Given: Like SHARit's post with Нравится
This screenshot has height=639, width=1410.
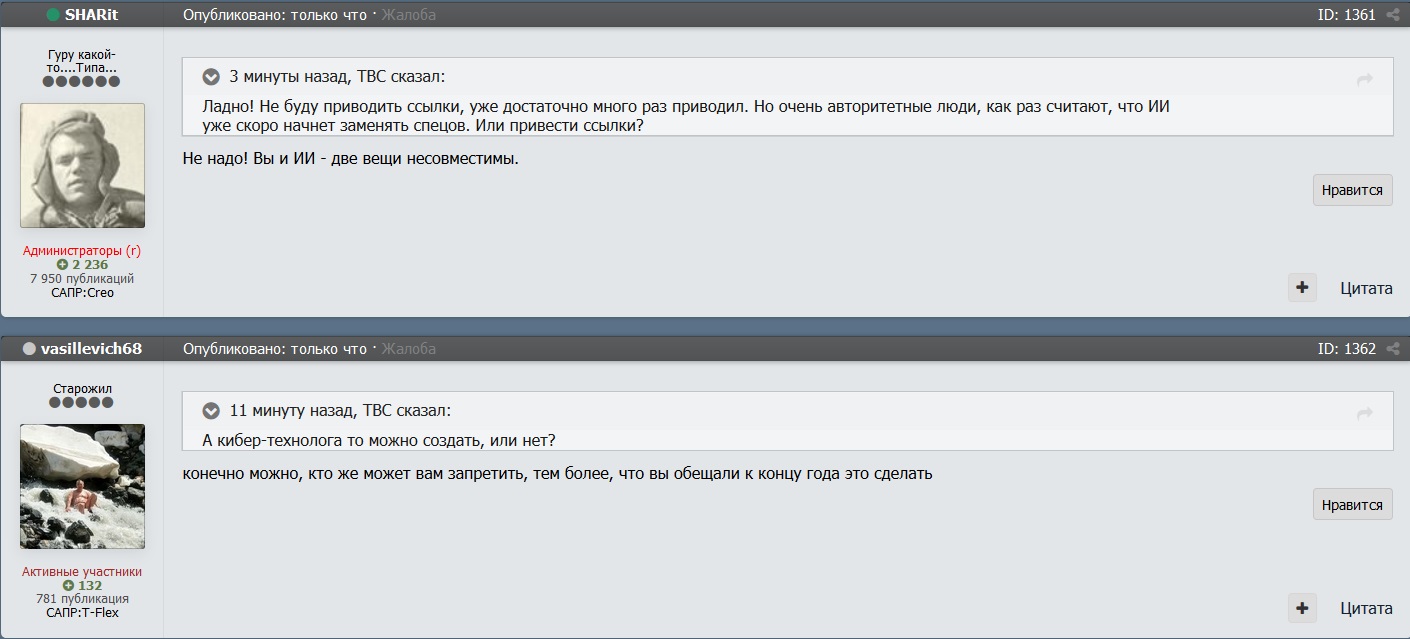Looking at the screenshot, I should click(1352, 190).
